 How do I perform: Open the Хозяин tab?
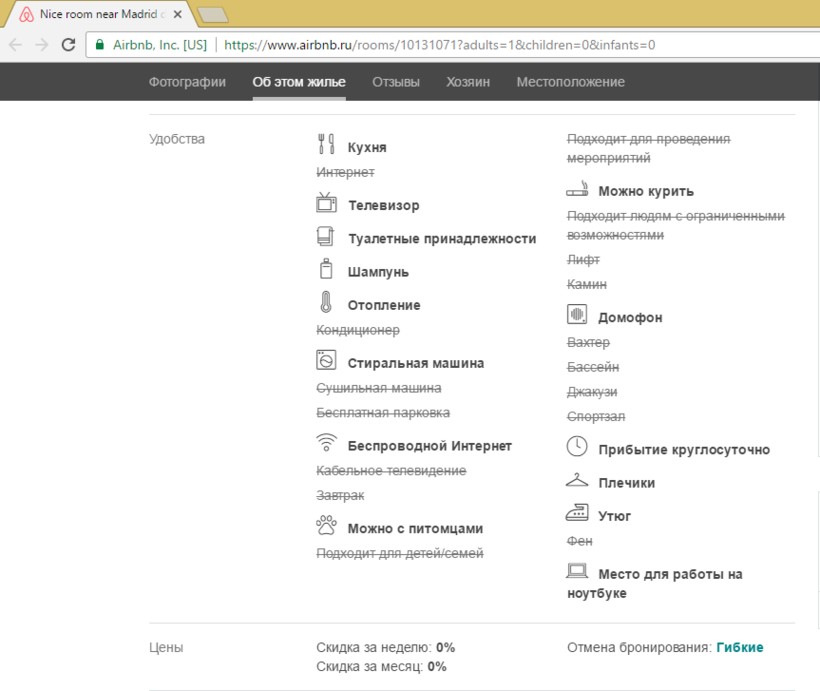[x=468, y=82]
